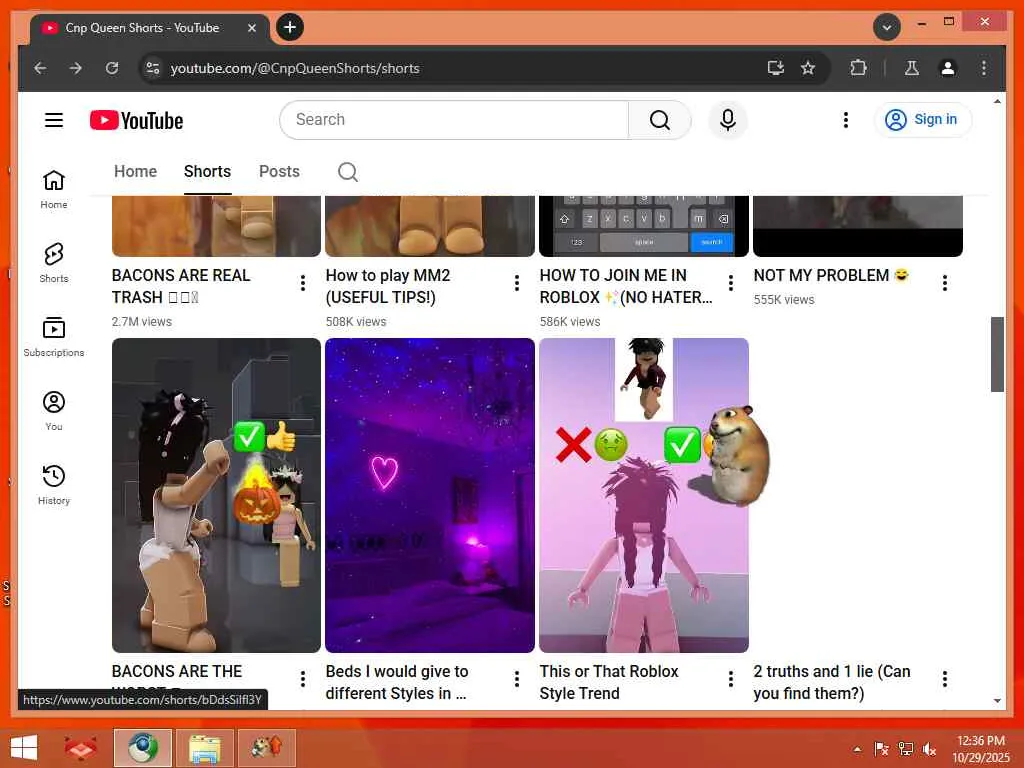This screenshot has width=1024, height=768.
Task: Click the address bar URL
Action: 295,69
